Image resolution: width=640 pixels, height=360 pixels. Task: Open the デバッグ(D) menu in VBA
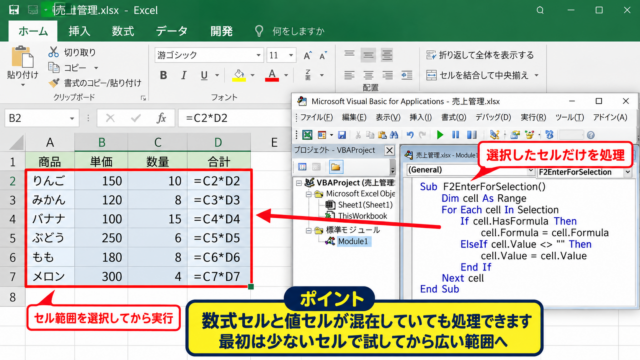(493, 118)
